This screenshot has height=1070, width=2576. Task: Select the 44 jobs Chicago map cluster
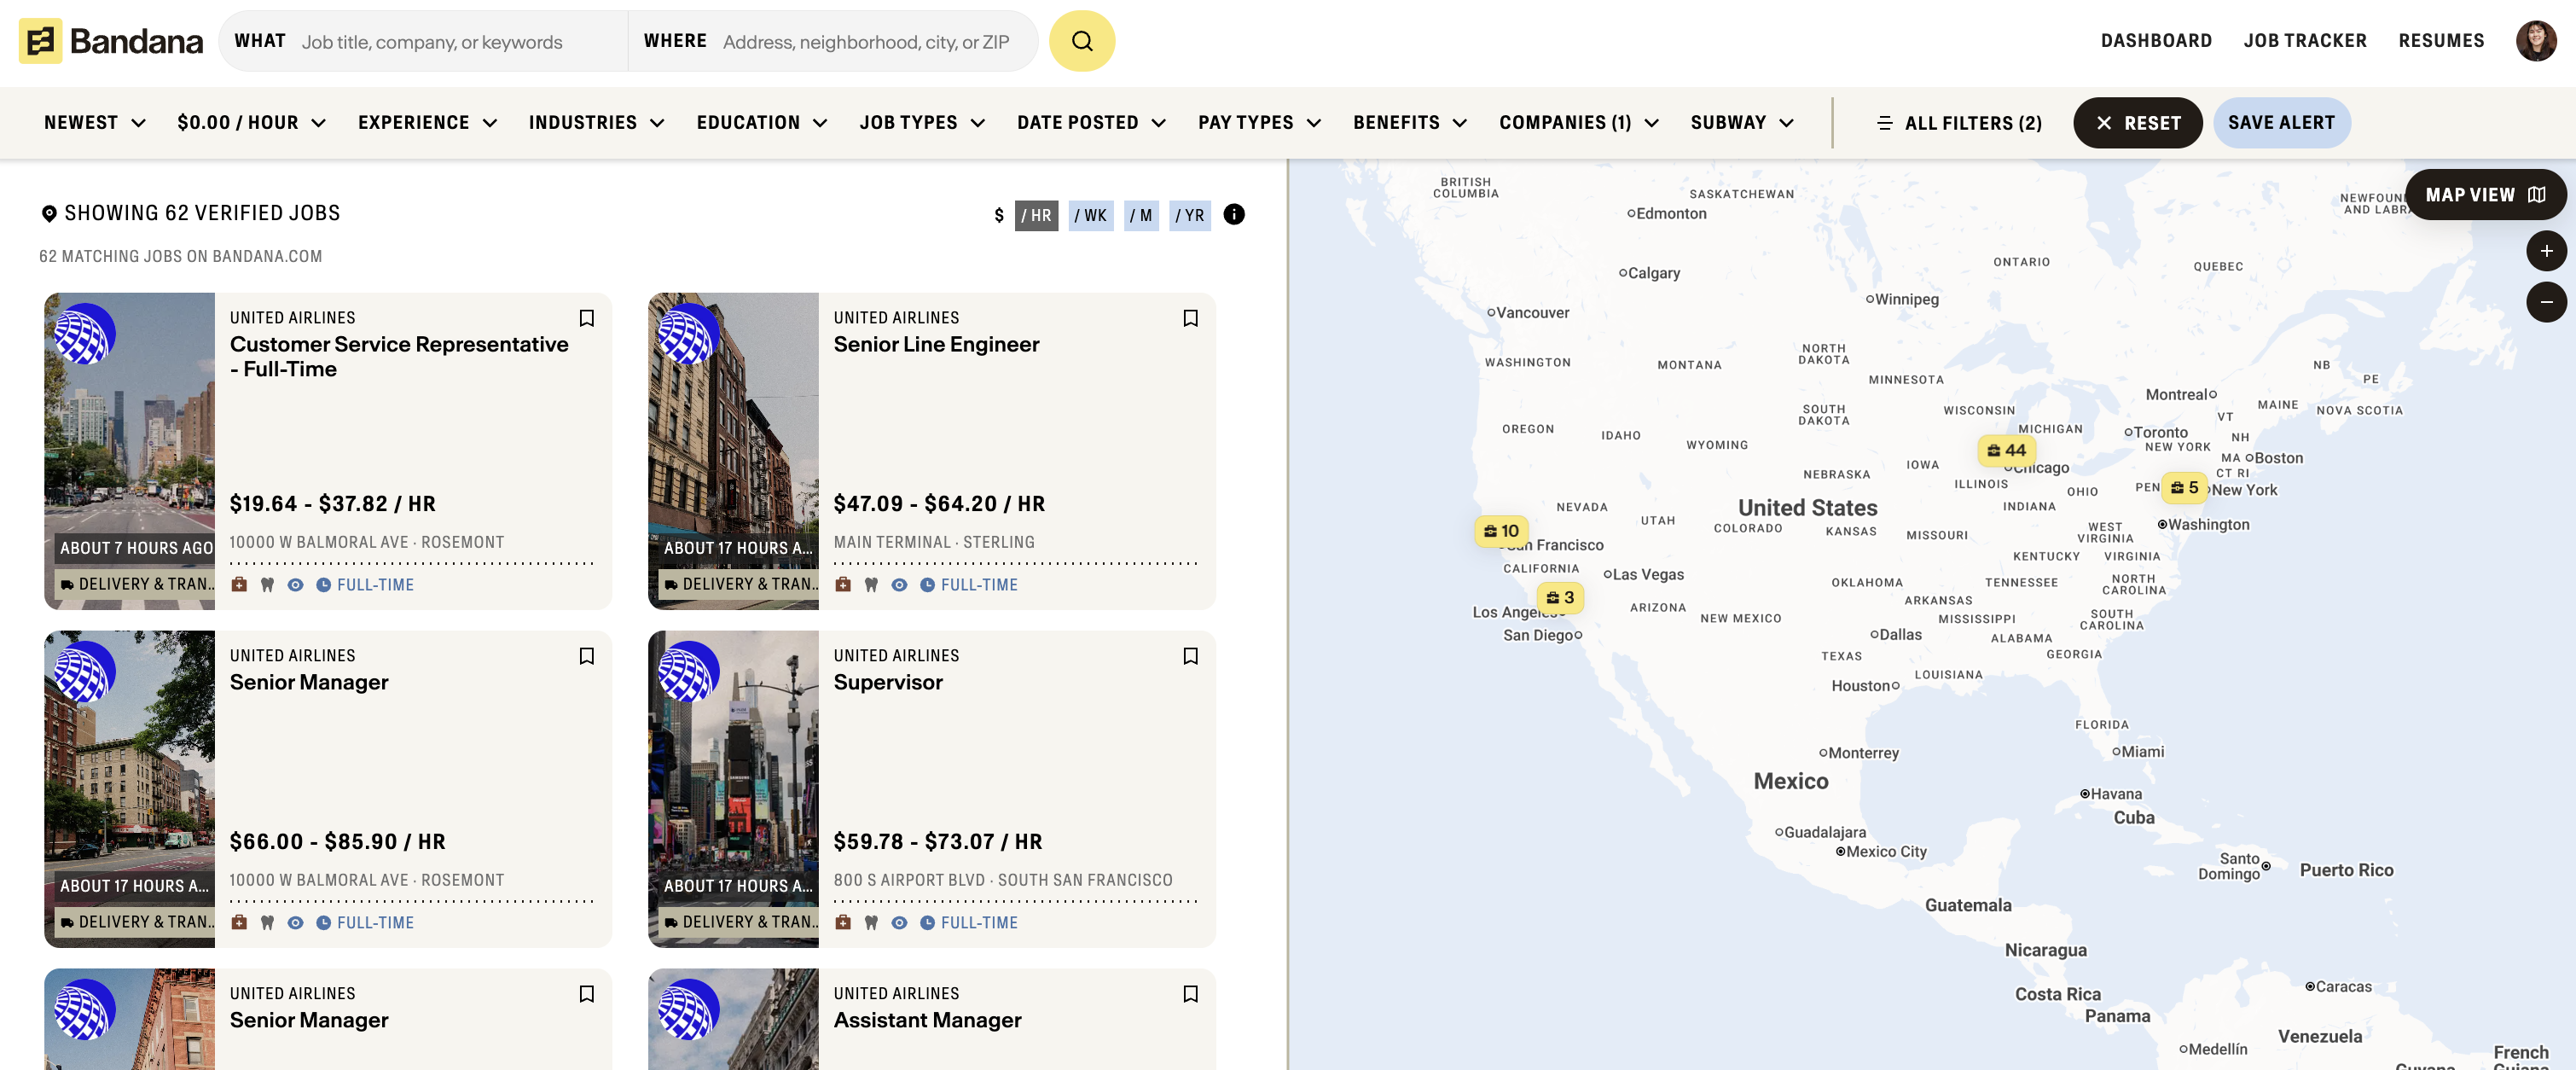tap(2005, 450)
